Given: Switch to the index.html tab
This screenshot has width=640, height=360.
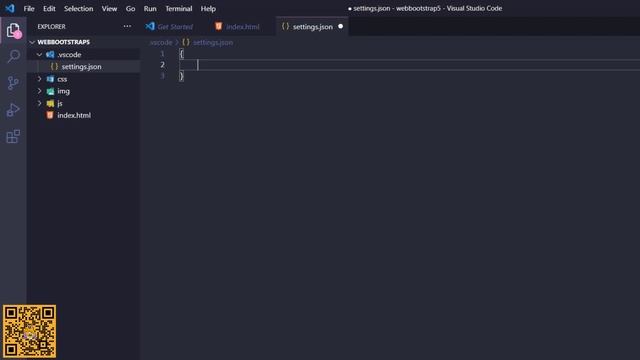Looking at the screenshot, I should tap(242, 27).
